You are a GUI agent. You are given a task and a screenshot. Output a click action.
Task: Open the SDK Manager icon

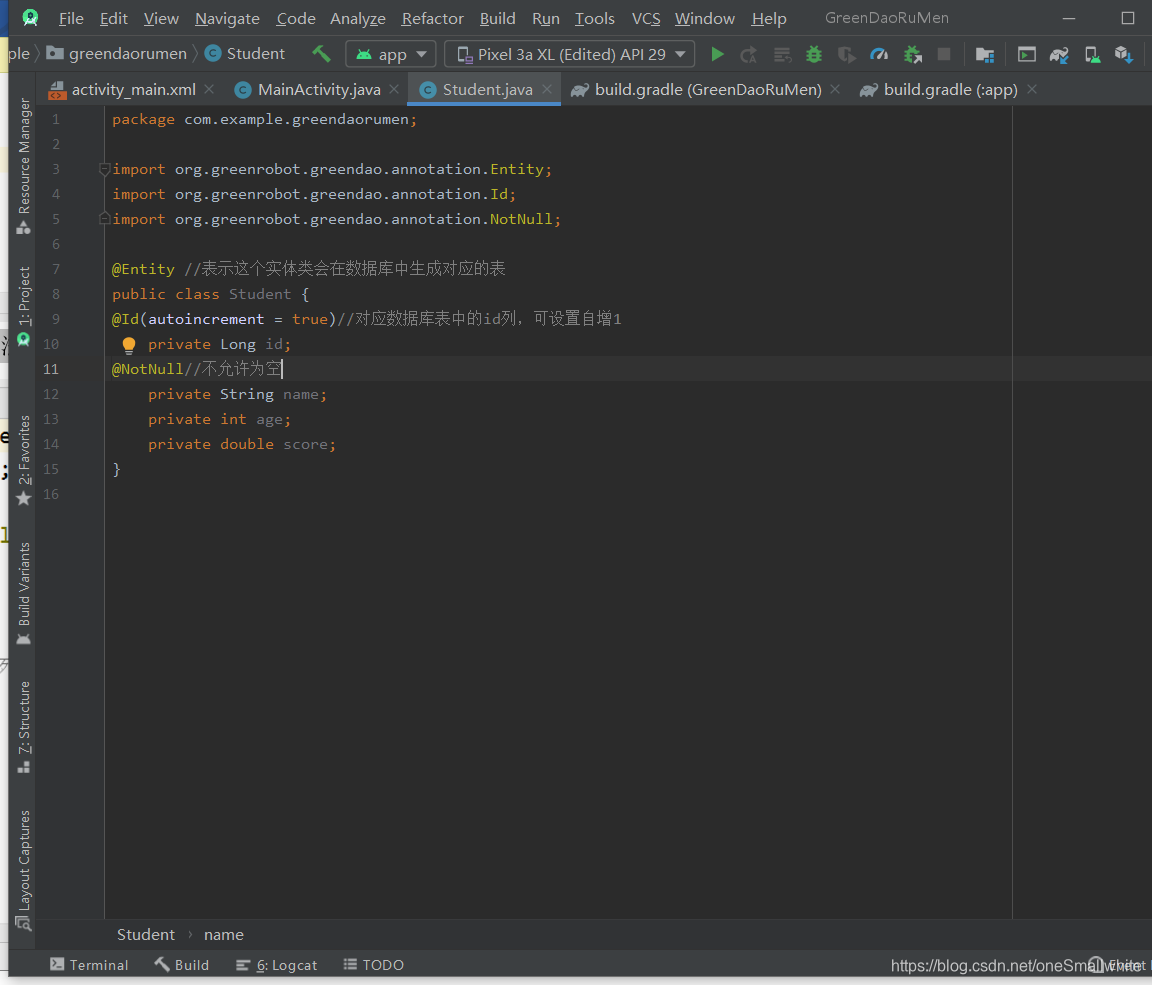[1124, 54]
